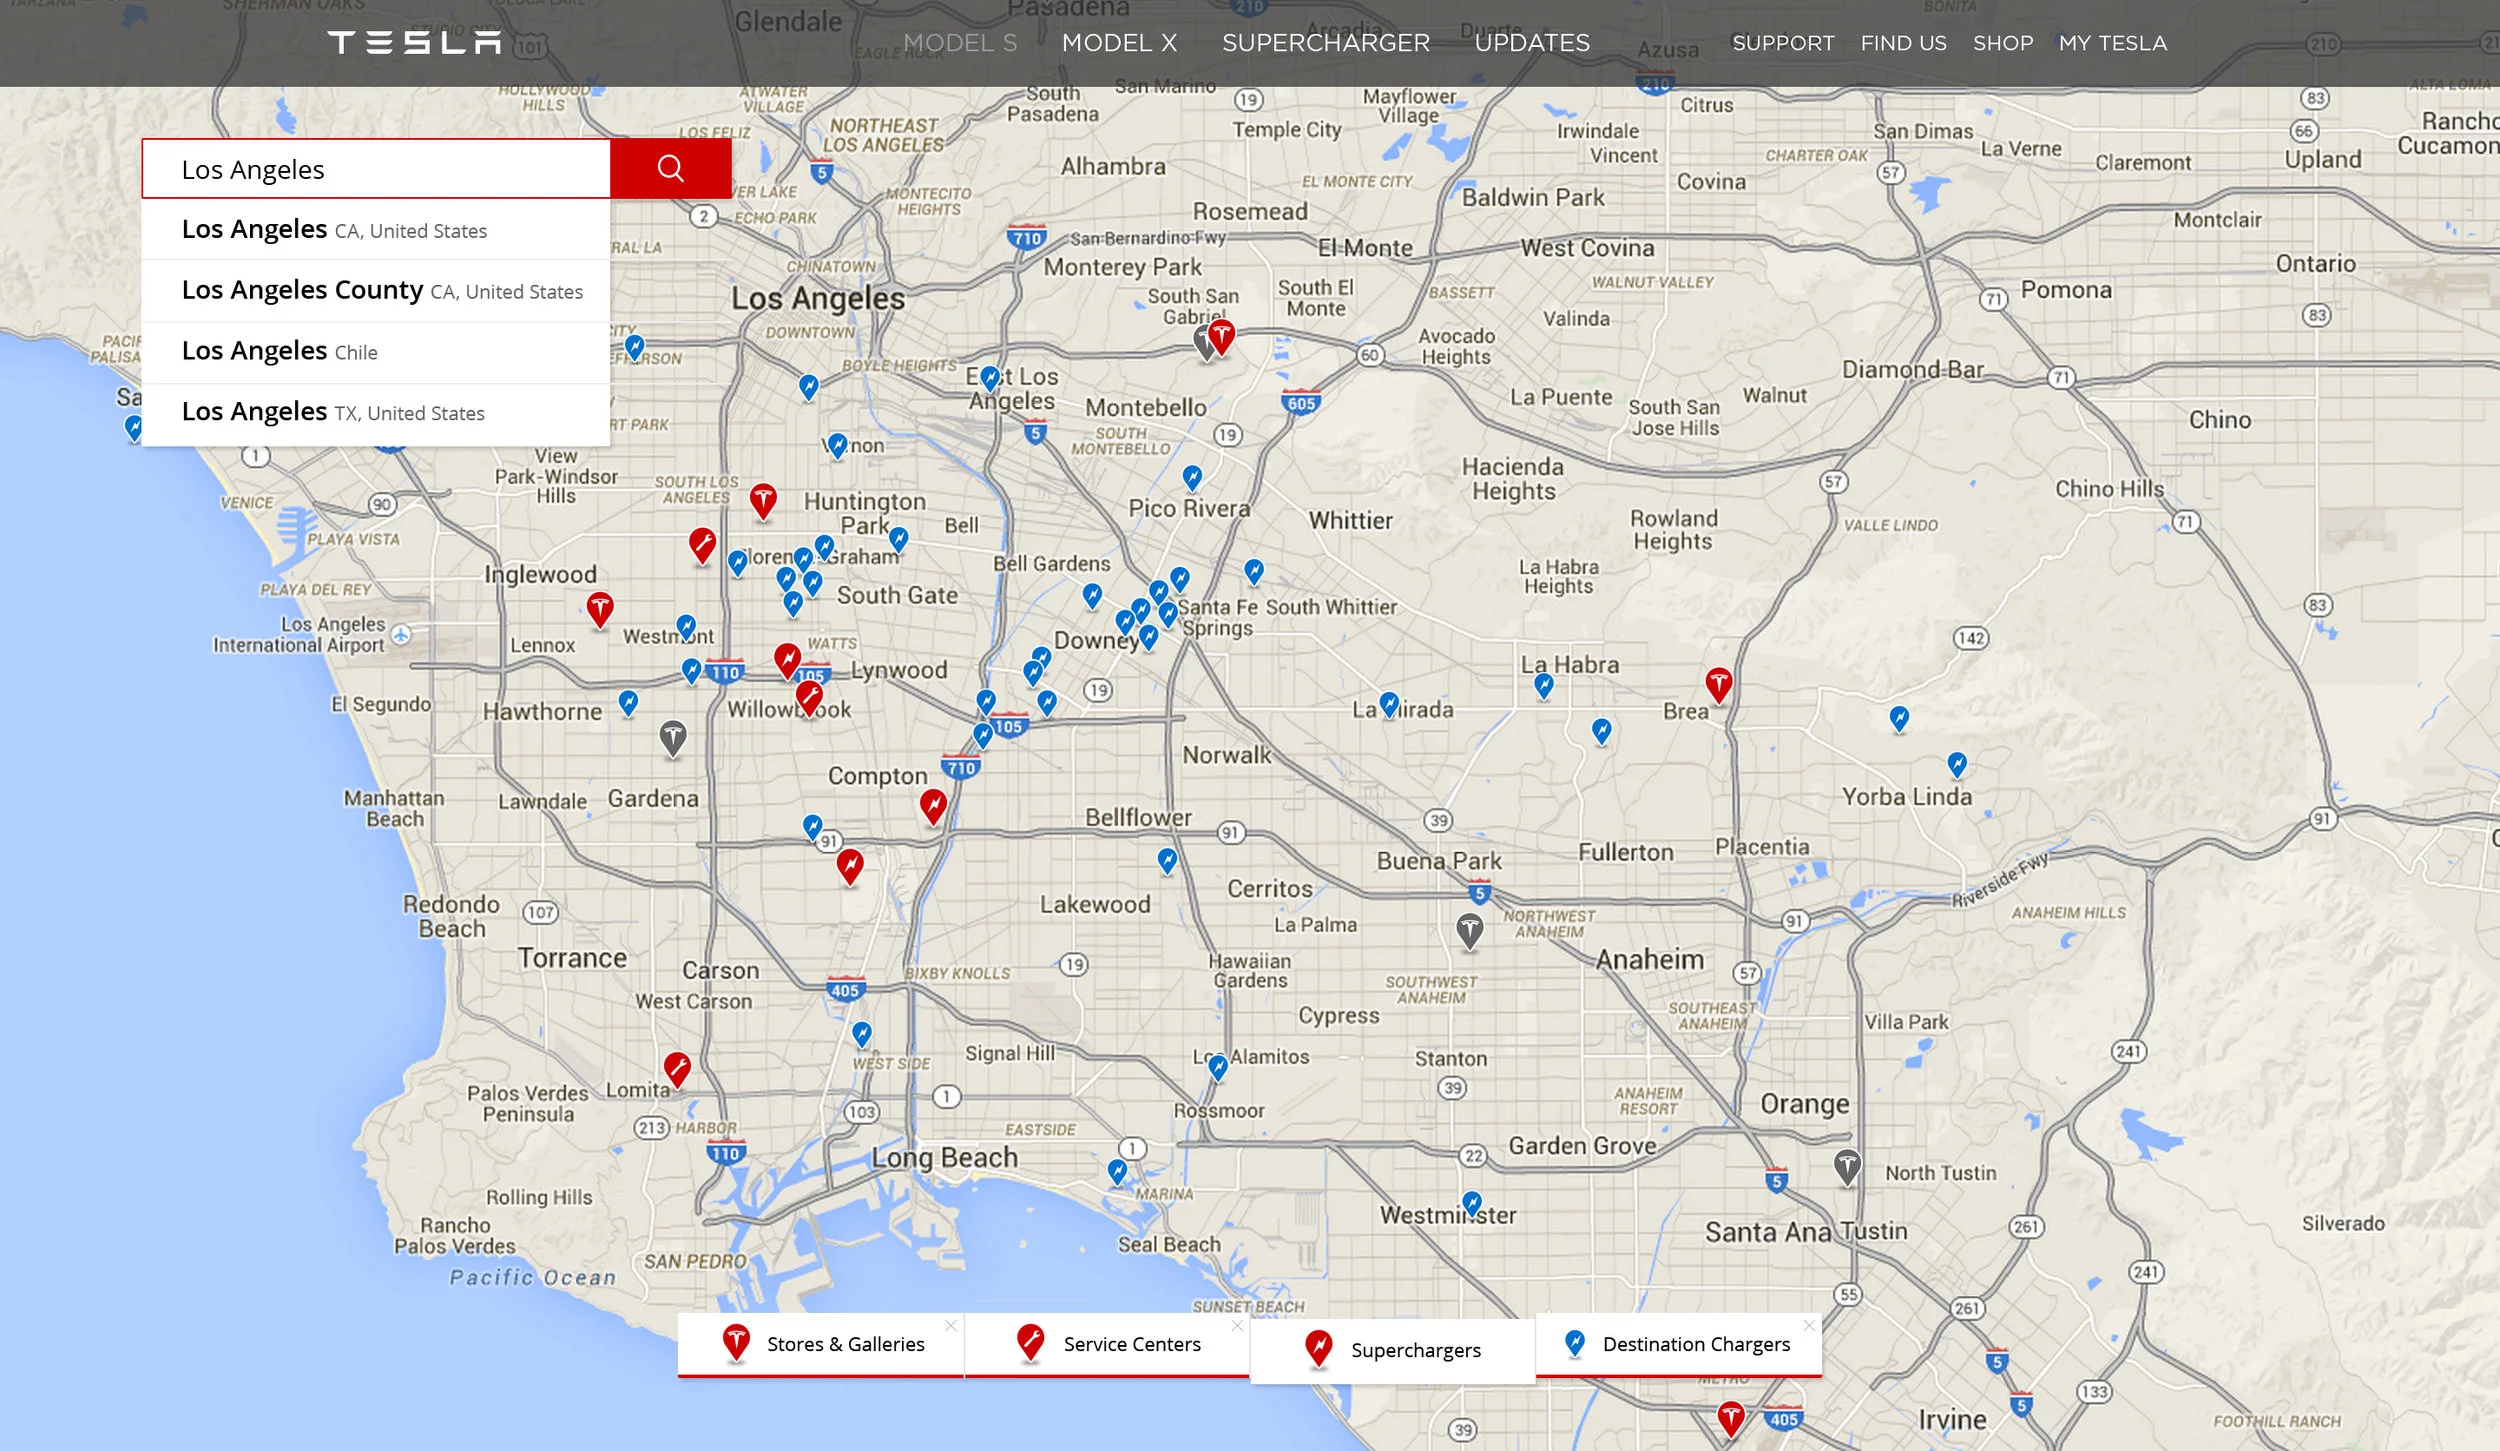Open the Find Us link
This screenshot has height=1451, width=2500.
tap(1903, 43)
